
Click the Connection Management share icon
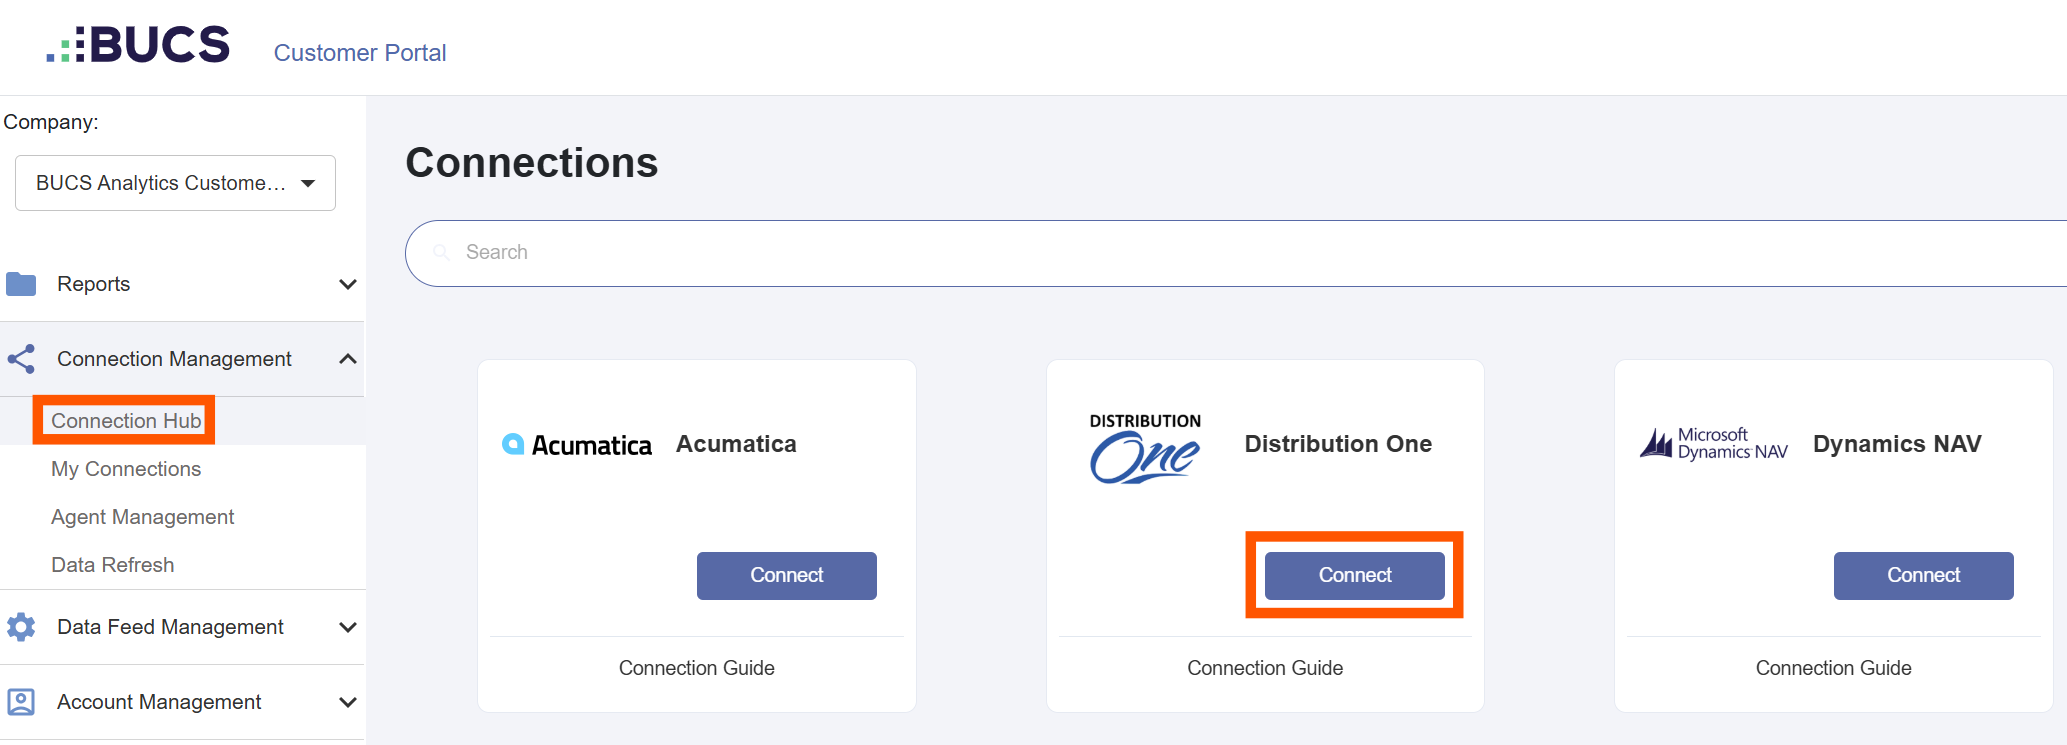(21, 359)
